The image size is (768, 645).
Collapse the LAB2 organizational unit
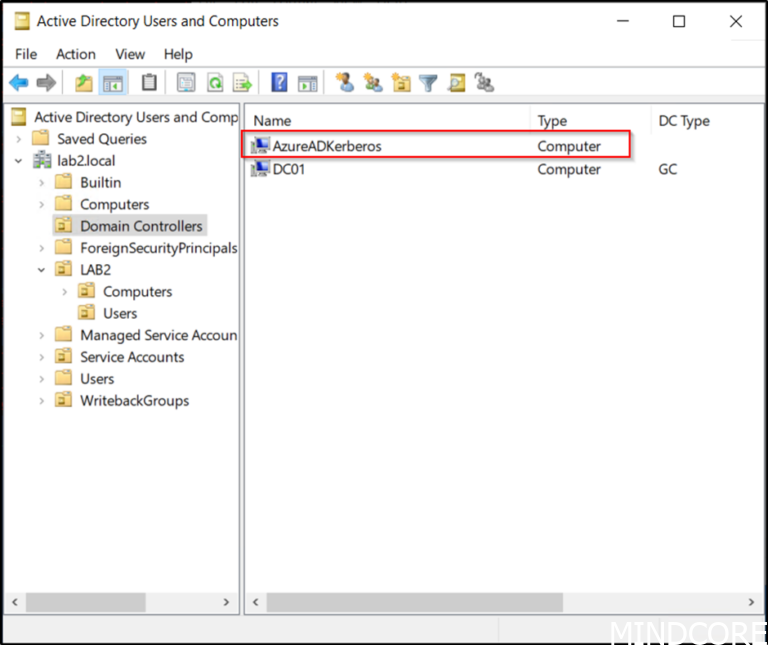click(42, 270)
